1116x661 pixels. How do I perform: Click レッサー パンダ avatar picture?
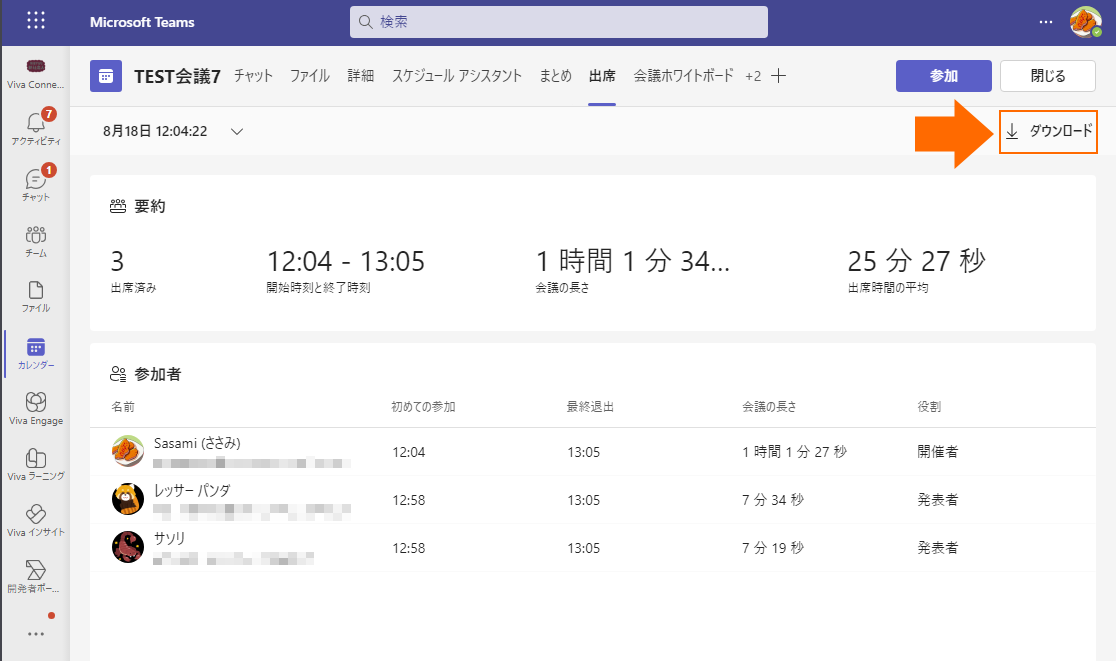pyautogui.click(x=128, y=499)
